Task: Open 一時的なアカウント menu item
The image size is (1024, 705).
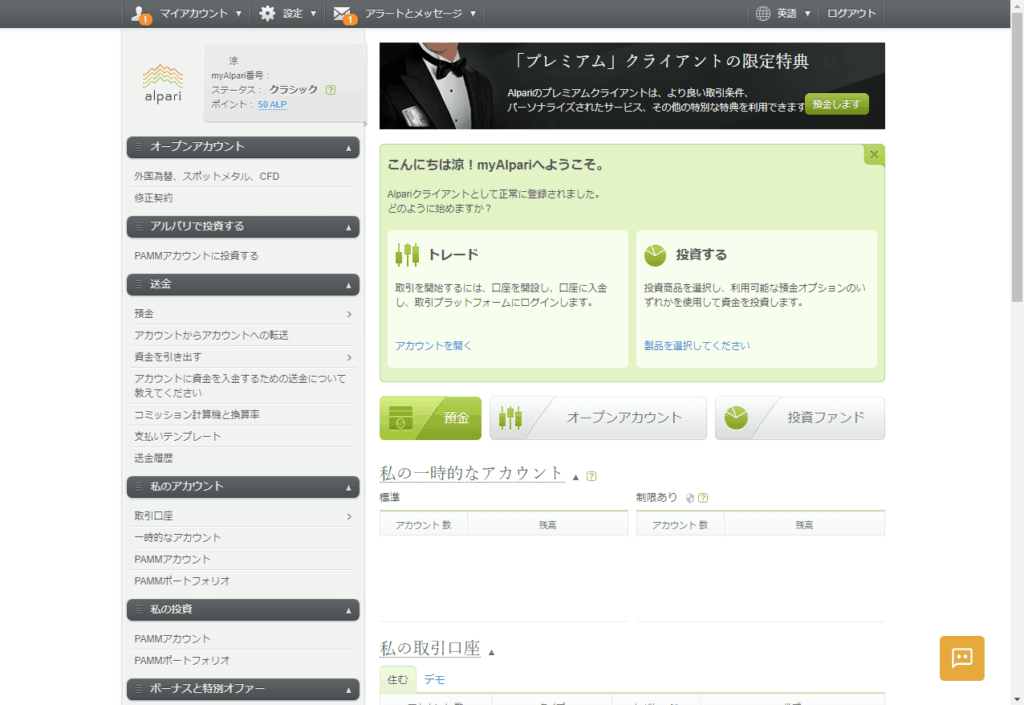Action: (178, 538)
